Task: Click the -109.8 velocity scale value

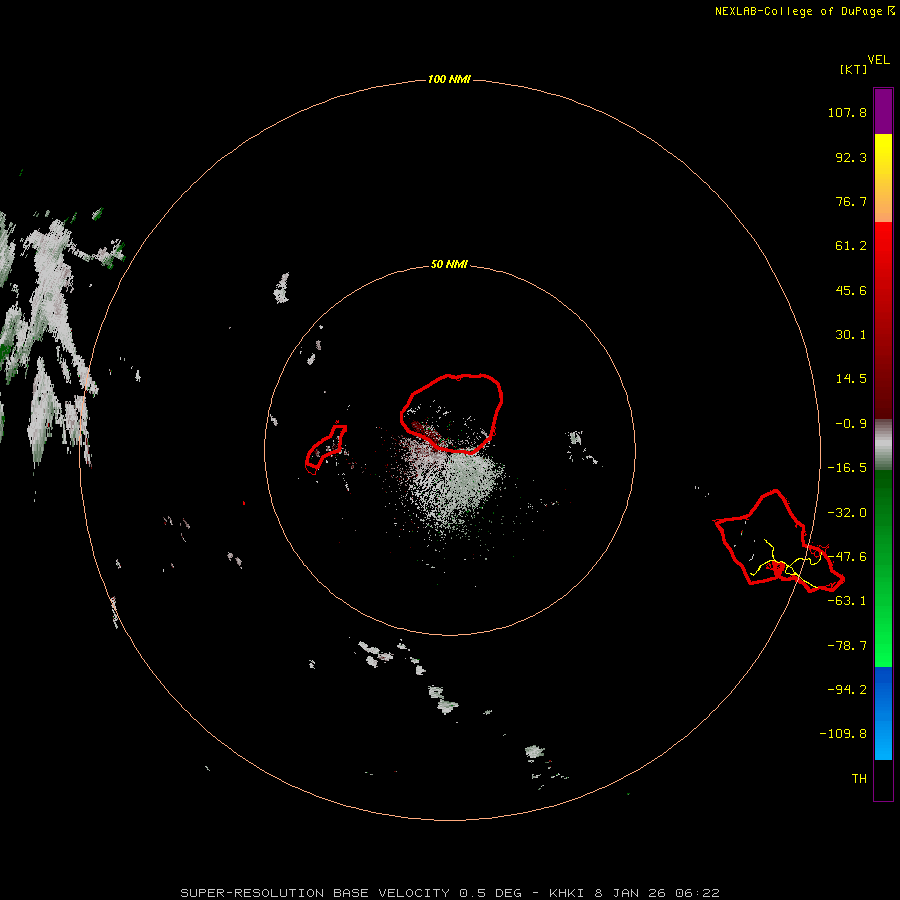Action: (x=843, y=734)
